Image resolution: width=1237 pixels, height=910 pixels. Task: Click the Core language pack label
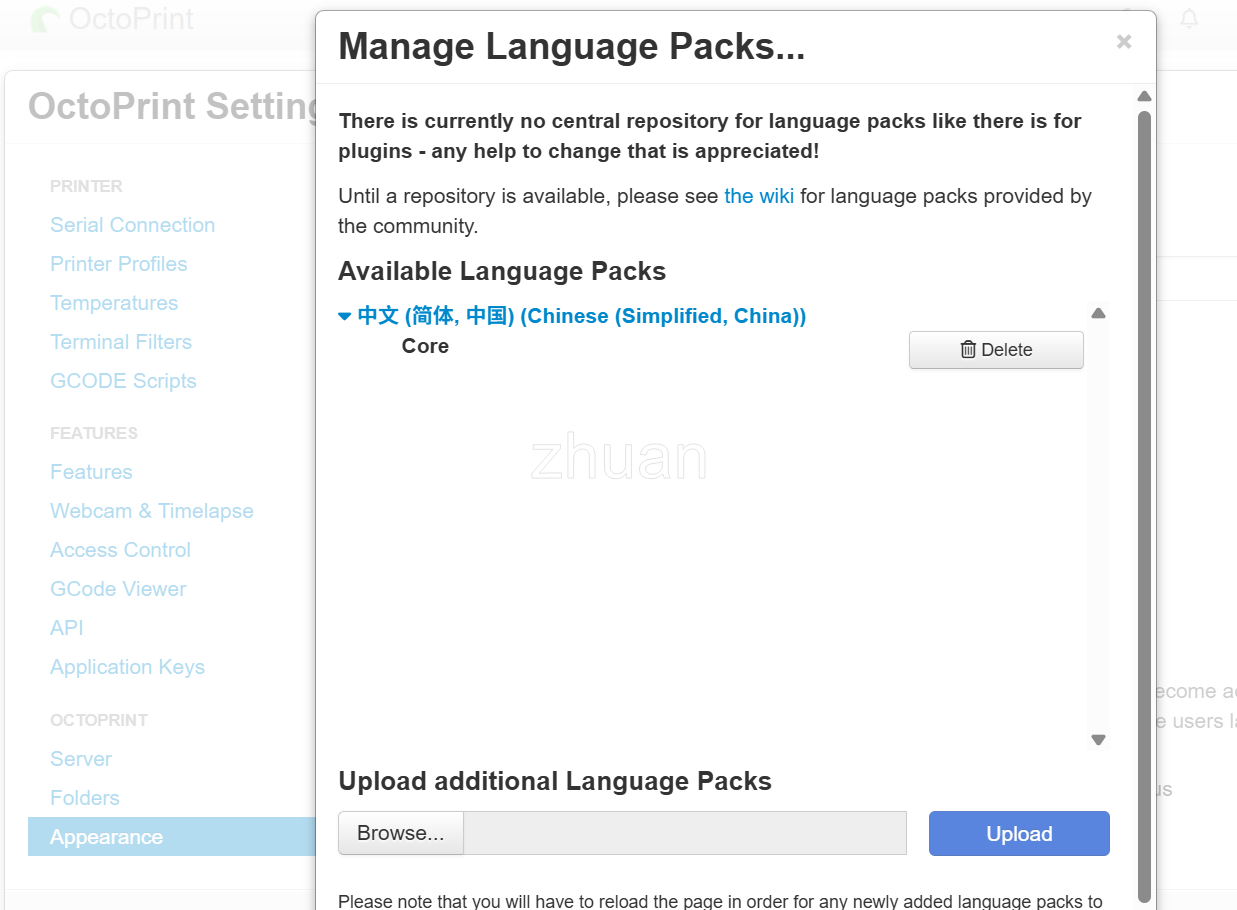(425, 346)
